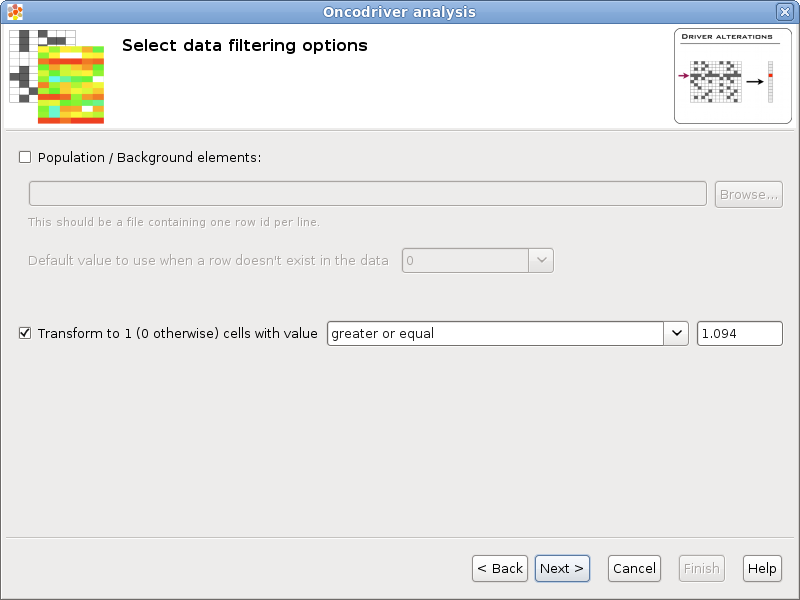Click the heatmap matrix logo image
This screenshot has height=600, width=800.
[57, 77]
